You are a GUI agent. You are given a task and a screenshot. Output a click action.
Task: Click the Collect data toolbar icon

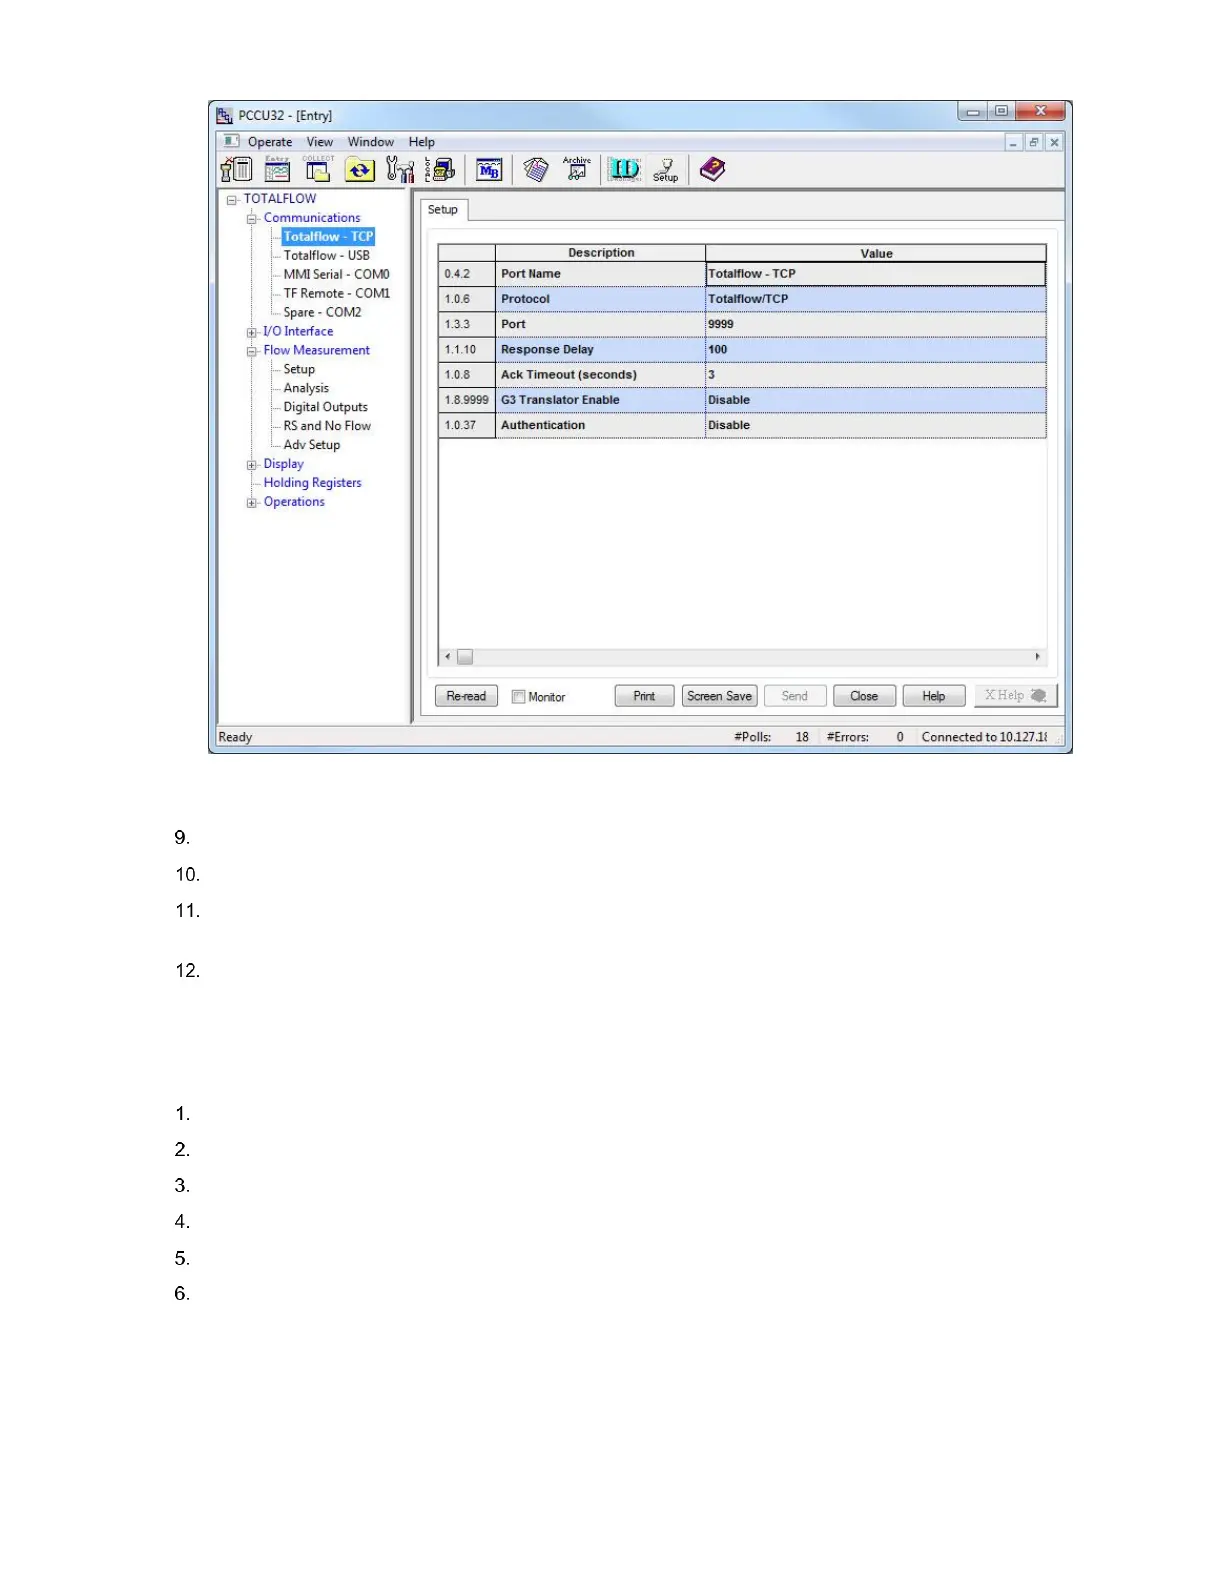318,170
